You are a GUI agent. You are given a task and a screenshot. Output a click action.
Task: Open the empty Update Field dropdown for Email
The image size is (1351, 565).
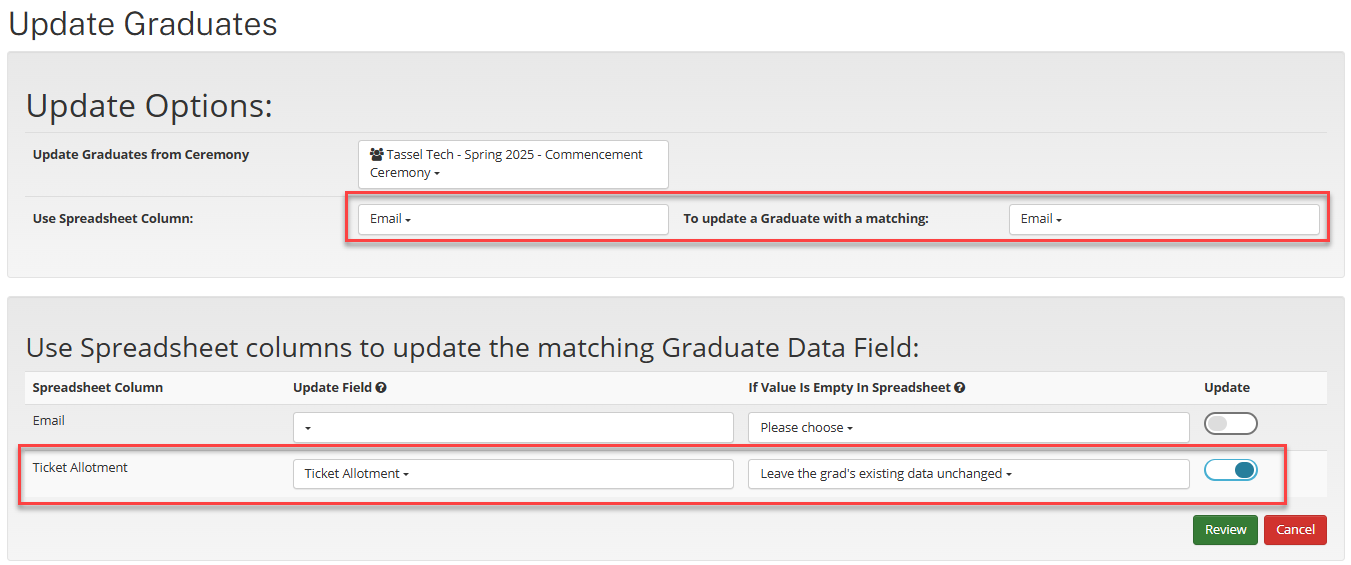point(512,427)
